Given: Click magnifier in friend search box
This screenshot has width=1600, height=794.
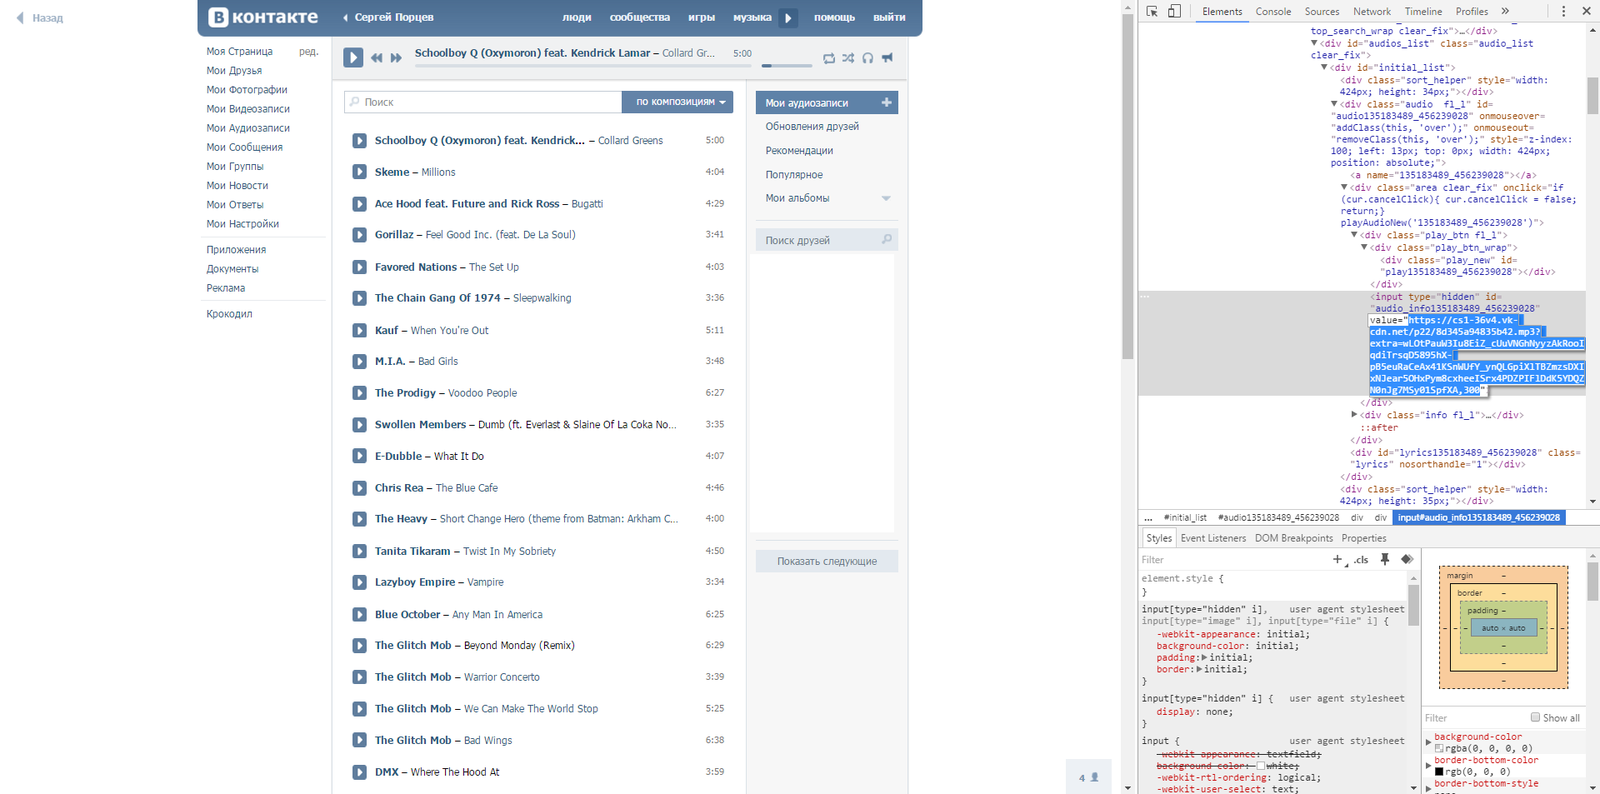Looking at the screenshot, I should click(886, 240).
